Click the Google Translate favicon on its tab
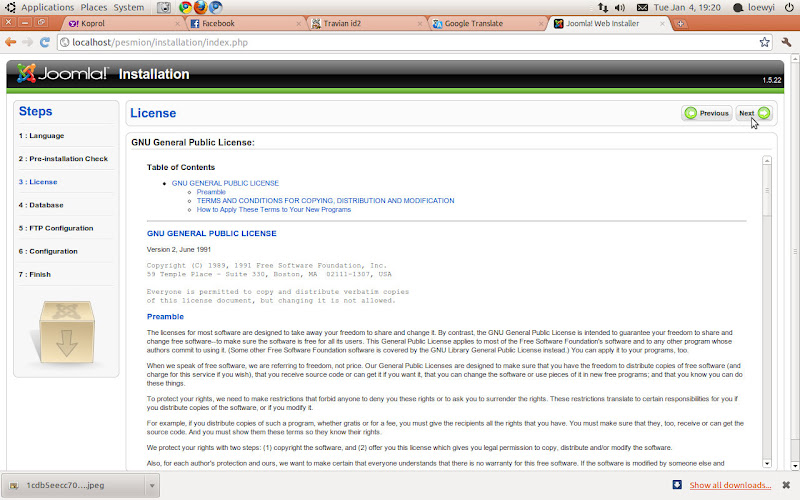 point(437,23)
